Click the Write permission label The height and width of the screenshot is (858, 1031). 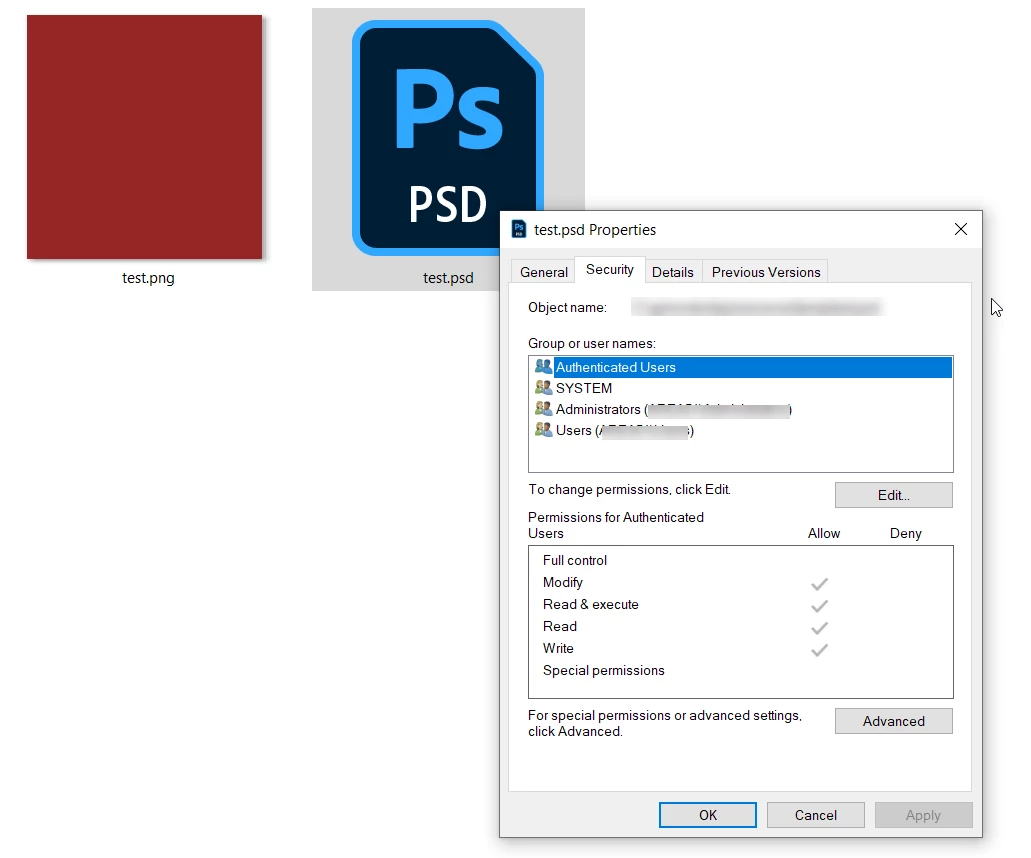pos(558,648)
